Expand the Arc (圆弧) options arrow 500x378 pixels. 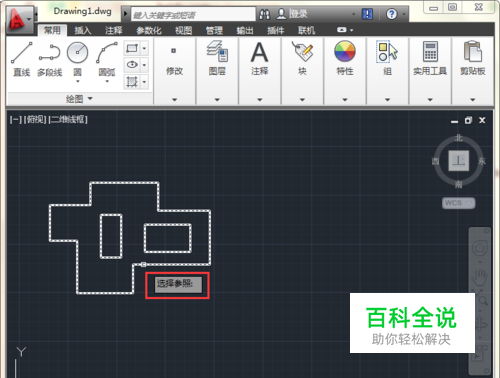point(107,81)
